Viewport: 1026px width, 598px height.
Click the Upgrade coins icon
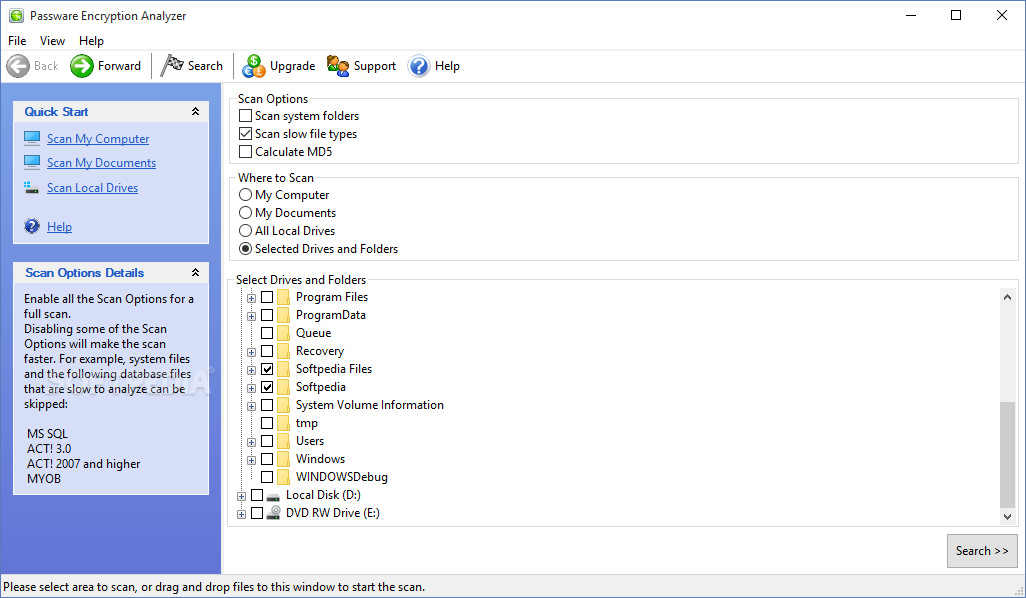pos(254,66)
